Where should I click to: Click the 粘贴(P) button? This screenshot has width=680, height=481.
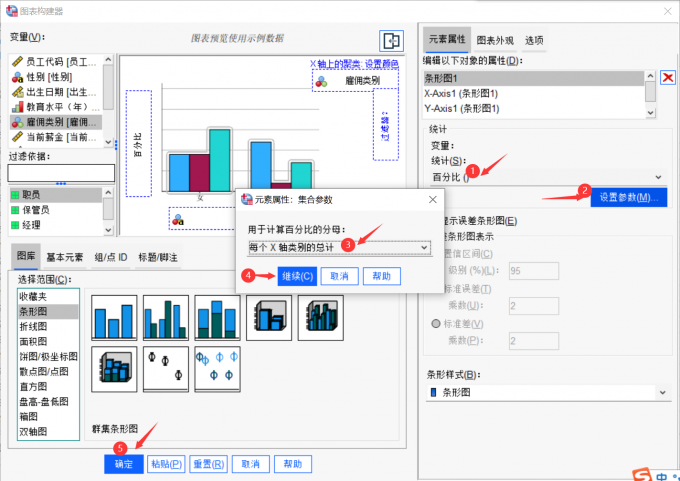point(166,464)
